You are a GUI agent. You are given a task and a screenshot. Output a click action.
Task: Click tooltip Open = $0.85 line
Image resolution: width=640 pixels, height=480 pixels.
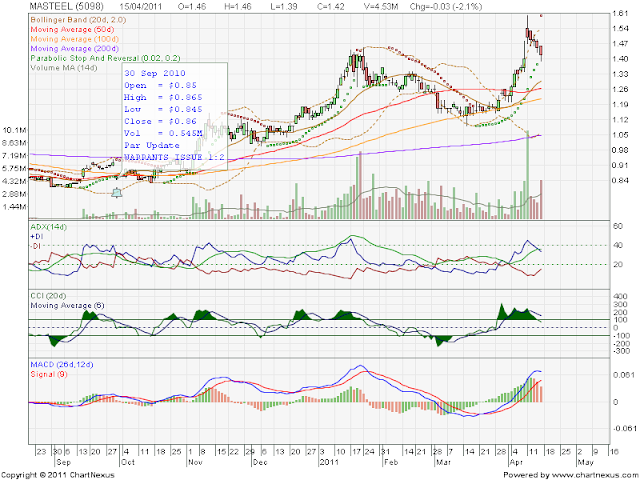[x=160, y=85]
